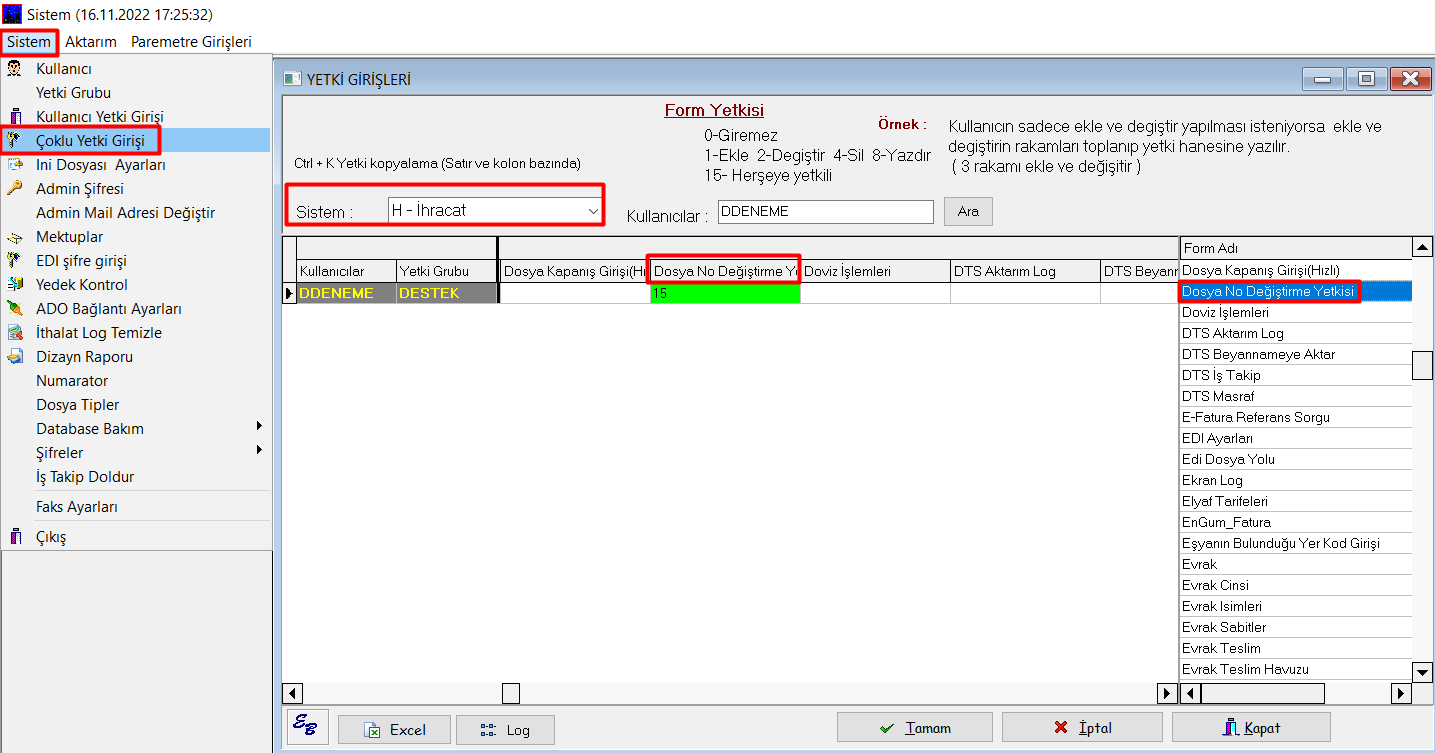Click the Kullanıcılar search input field
Screen dimensions: 1435x753
825,211
